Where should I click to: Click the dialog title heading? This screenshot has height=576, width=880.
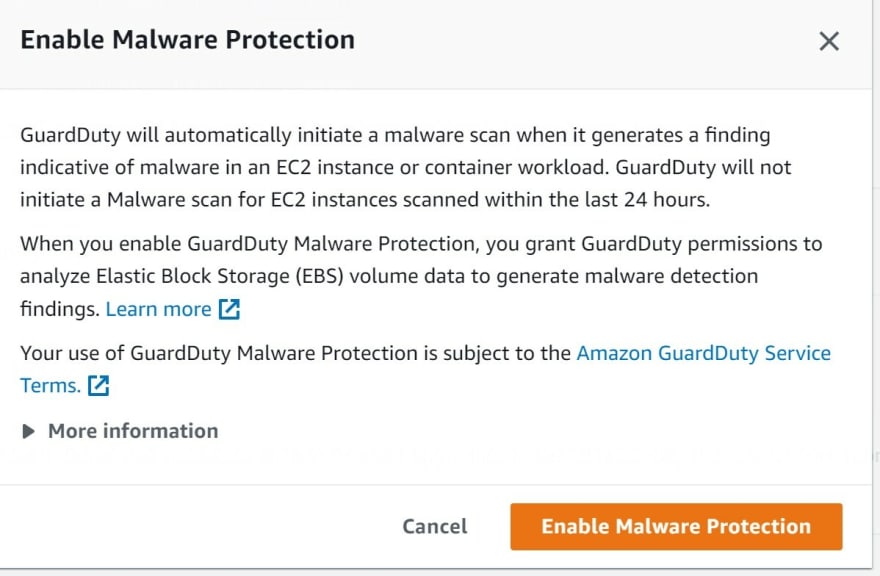click(x=187, y=40)
